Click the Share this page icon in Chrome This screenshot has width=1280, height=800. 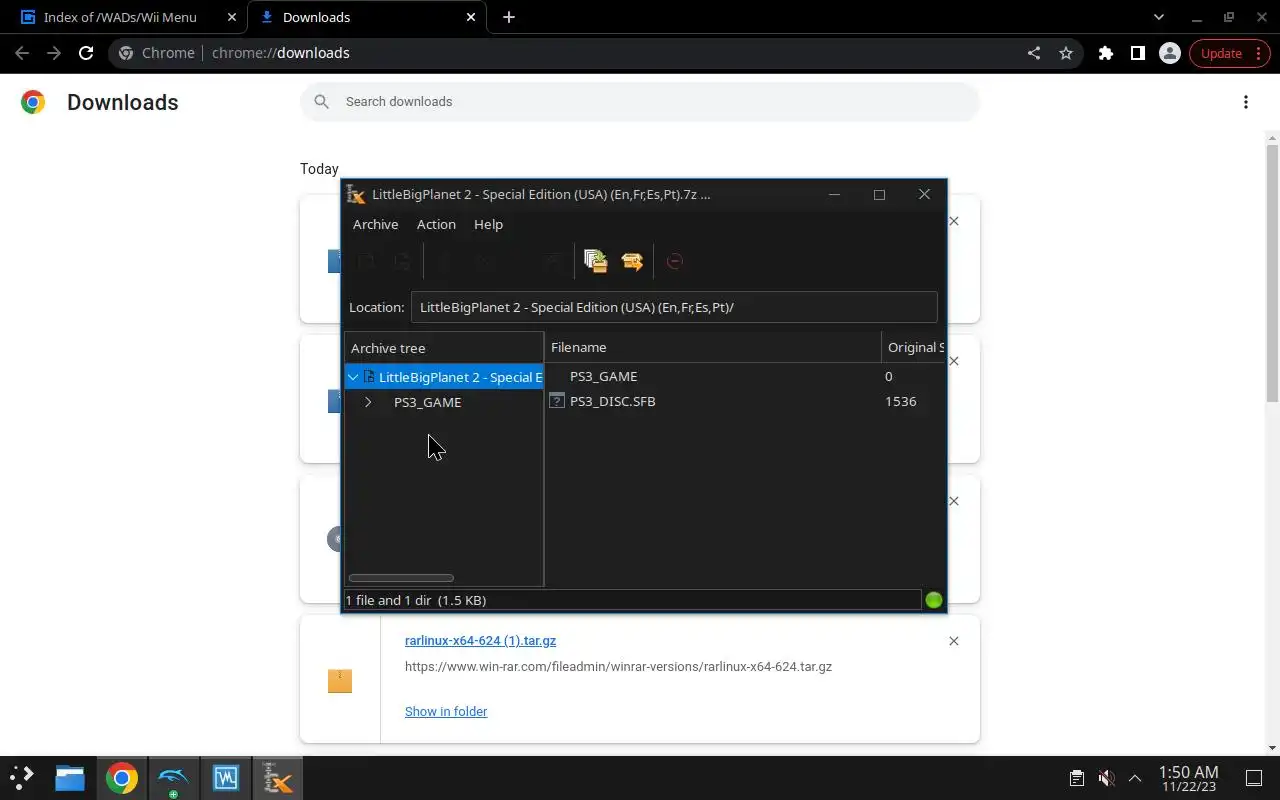1034,53
